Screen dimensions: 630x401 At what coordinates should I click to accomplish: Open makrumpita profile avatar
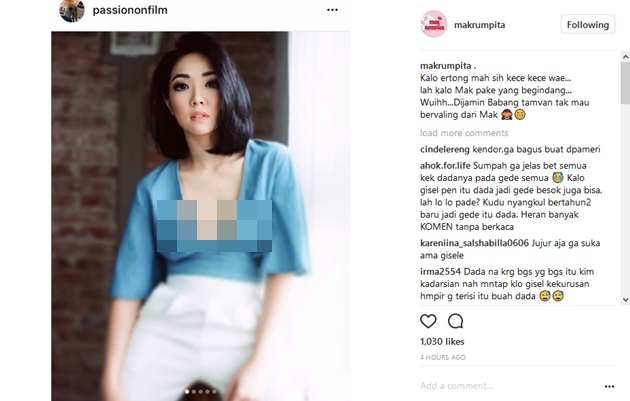click(x=434, y=24)
